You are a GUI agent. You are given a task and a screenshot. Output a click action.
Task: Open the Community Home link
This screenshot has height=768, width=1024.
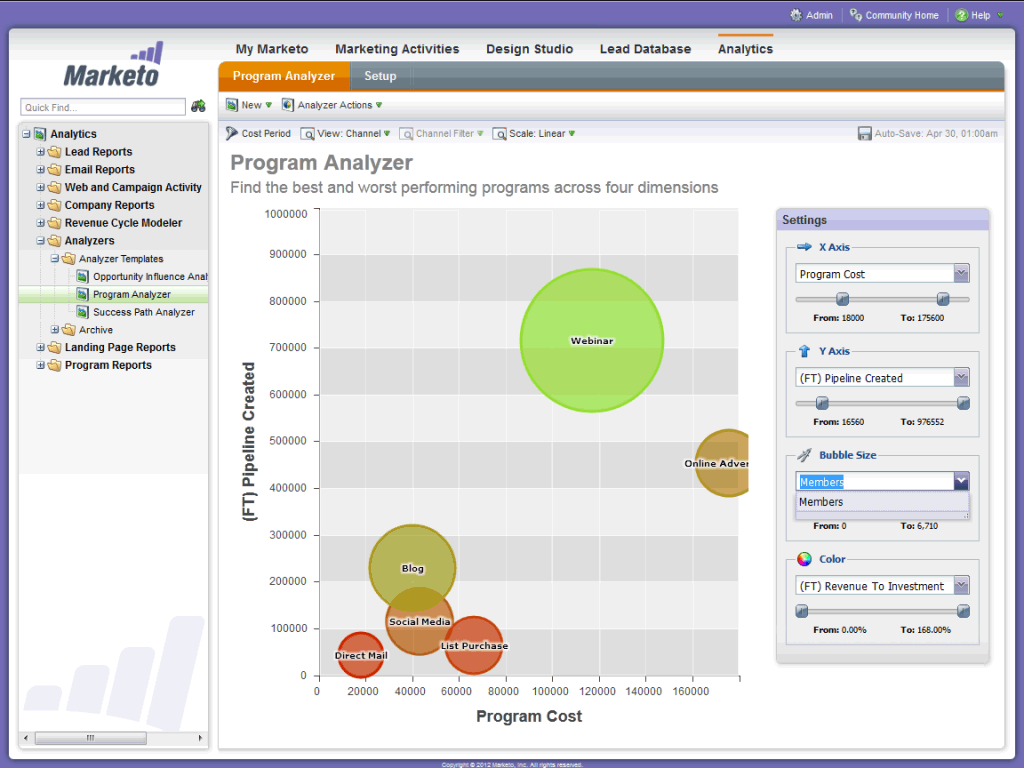[x=895, y=15]
